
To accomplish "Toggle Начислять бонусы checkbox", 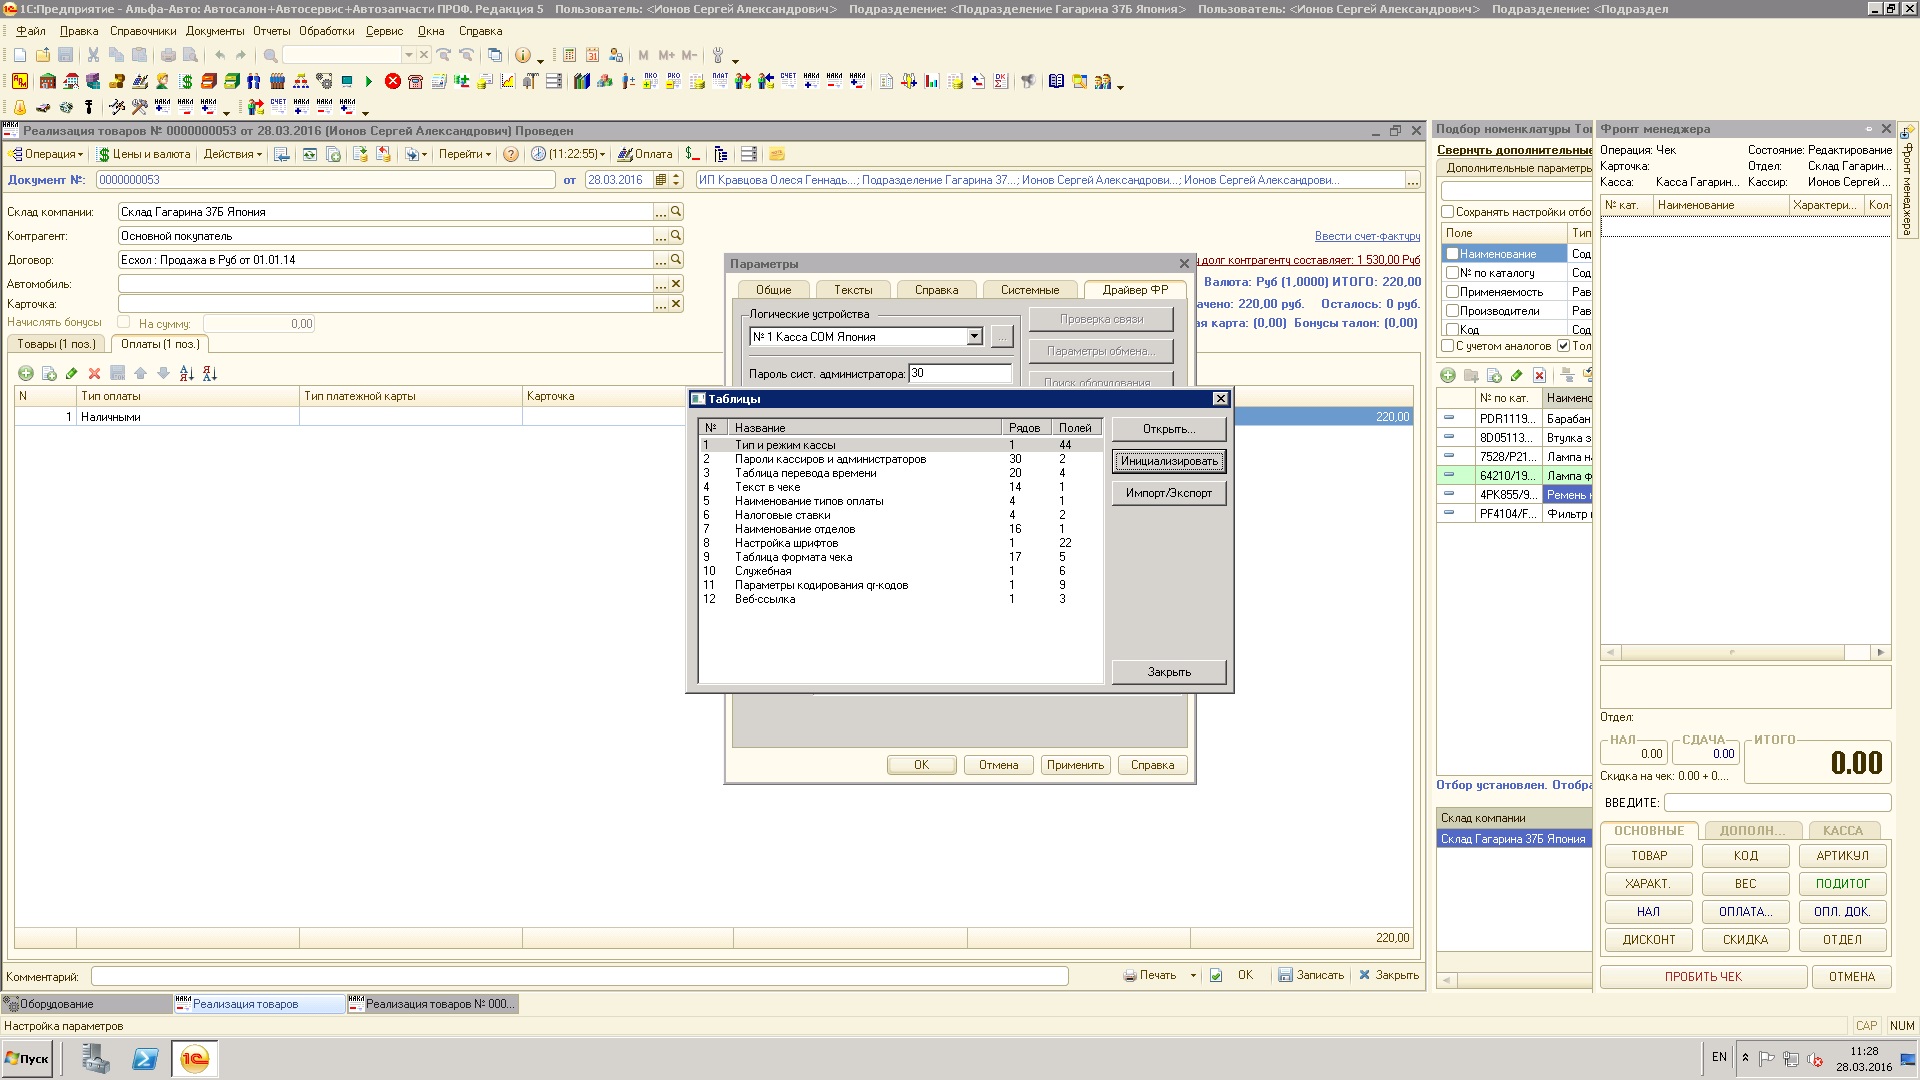I will [124, 322].
